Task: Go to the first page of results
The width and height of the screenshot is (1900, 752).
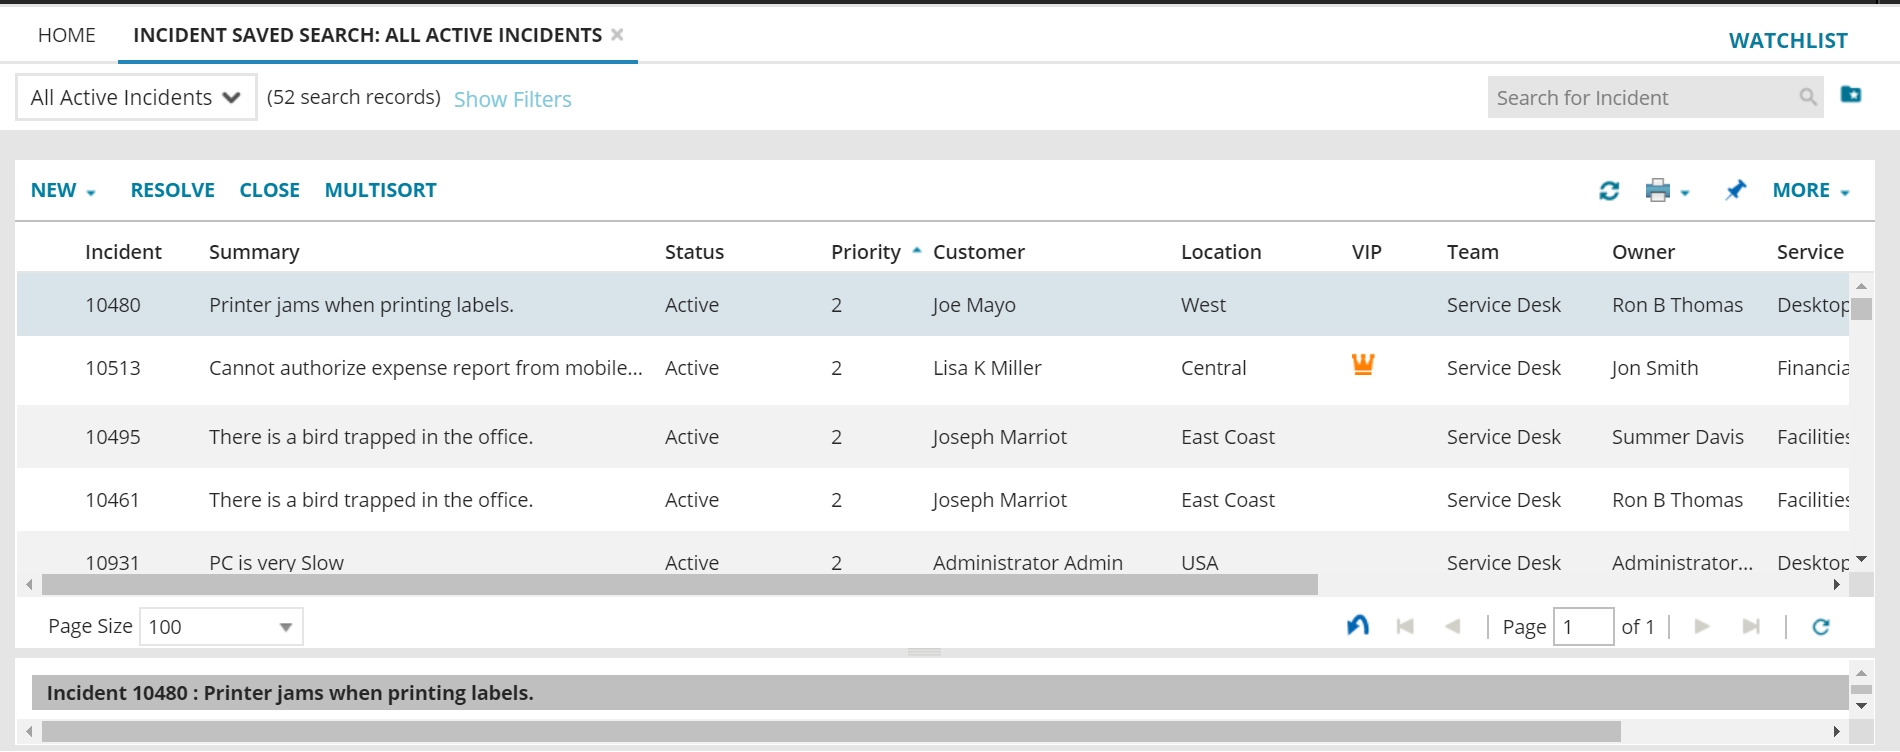Action: [x=1405, y=627]
